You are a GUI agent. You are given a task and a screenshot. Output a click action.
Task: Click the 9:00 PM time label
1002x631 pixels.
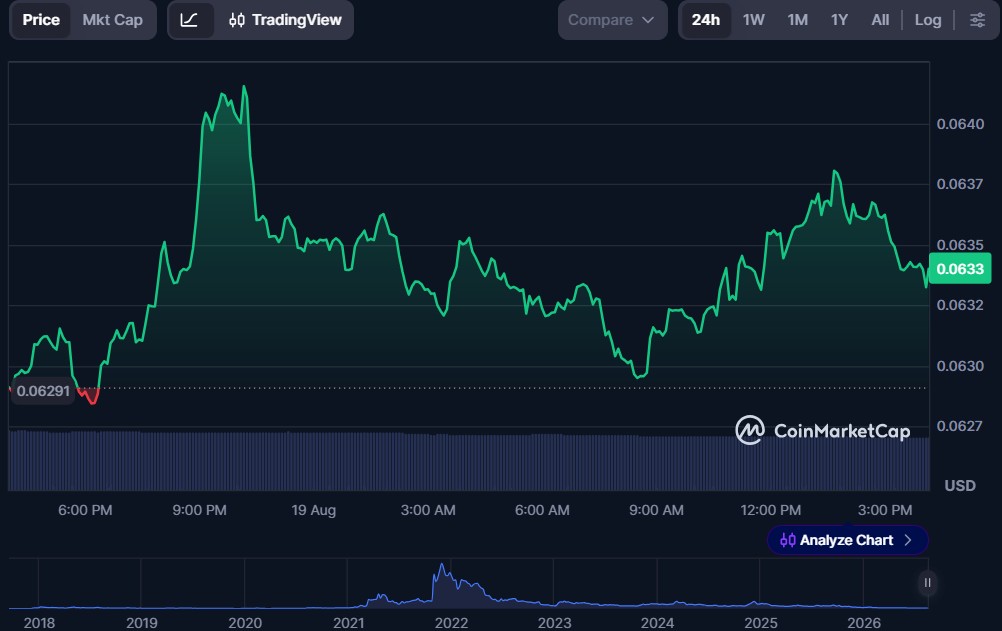(199, 510)
